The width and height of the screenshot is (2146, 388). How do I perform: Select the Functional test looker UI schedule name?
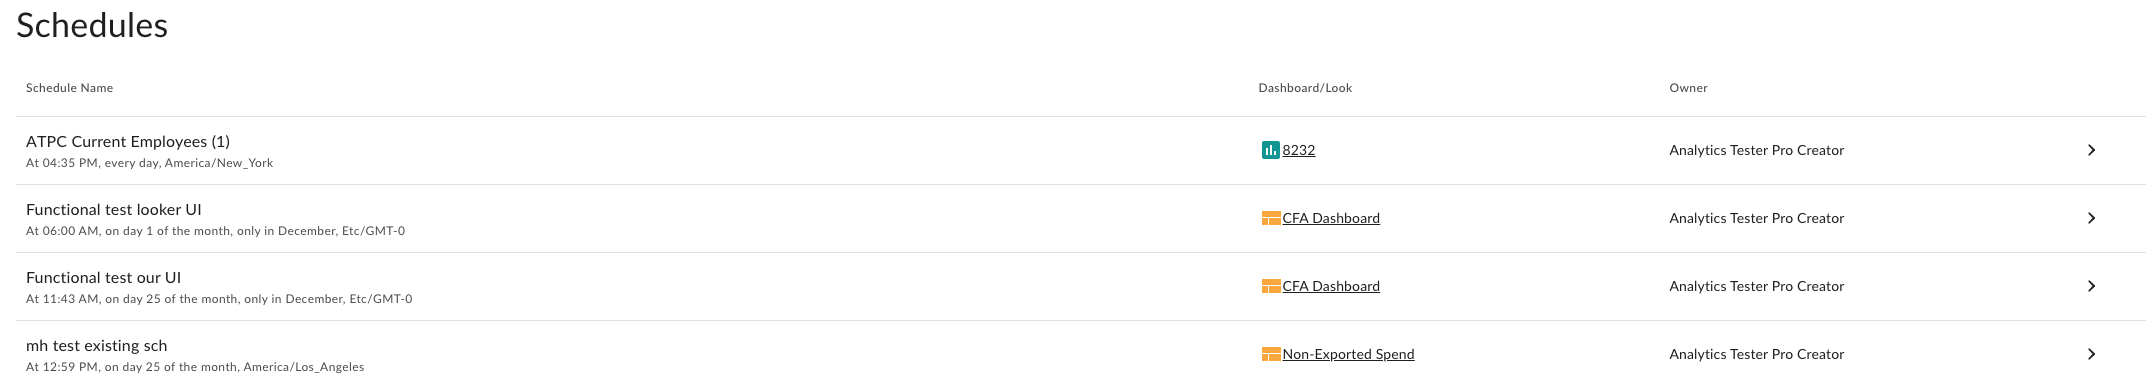[114, 210]
